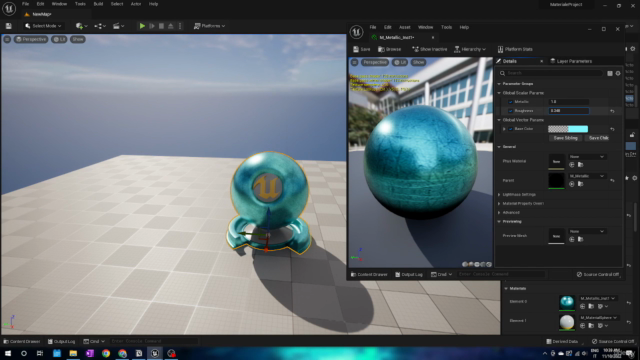Expand the Lightmass Settings section

(x=499, y=195)
